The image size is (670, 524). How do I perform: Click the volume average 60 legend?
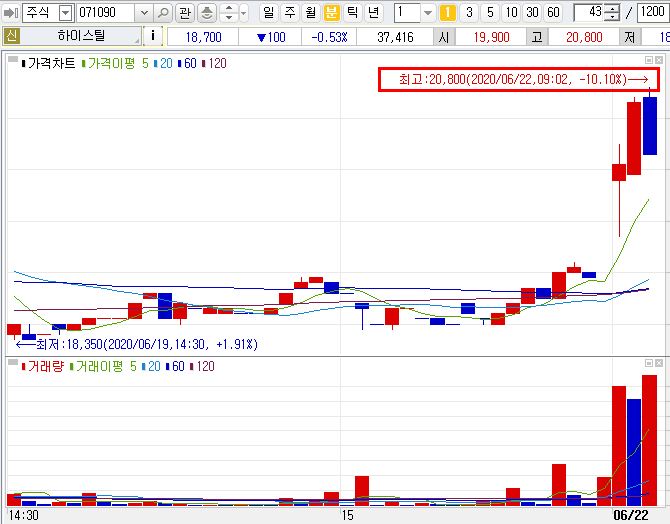(175, 366)
